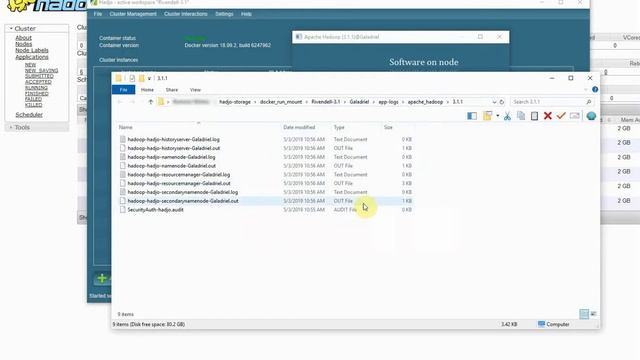Open the Home ribbon tab

[147, 90]
